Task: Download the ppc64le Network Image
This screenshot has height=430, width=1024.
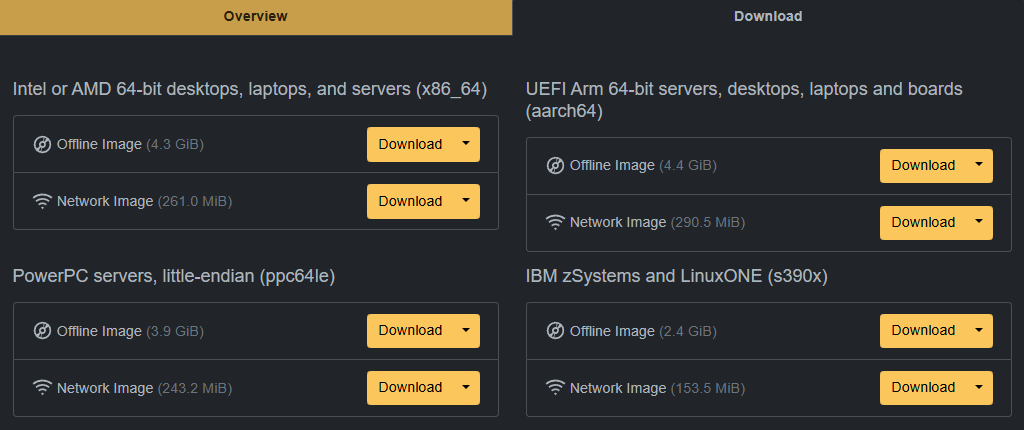Action: (410, 388)
